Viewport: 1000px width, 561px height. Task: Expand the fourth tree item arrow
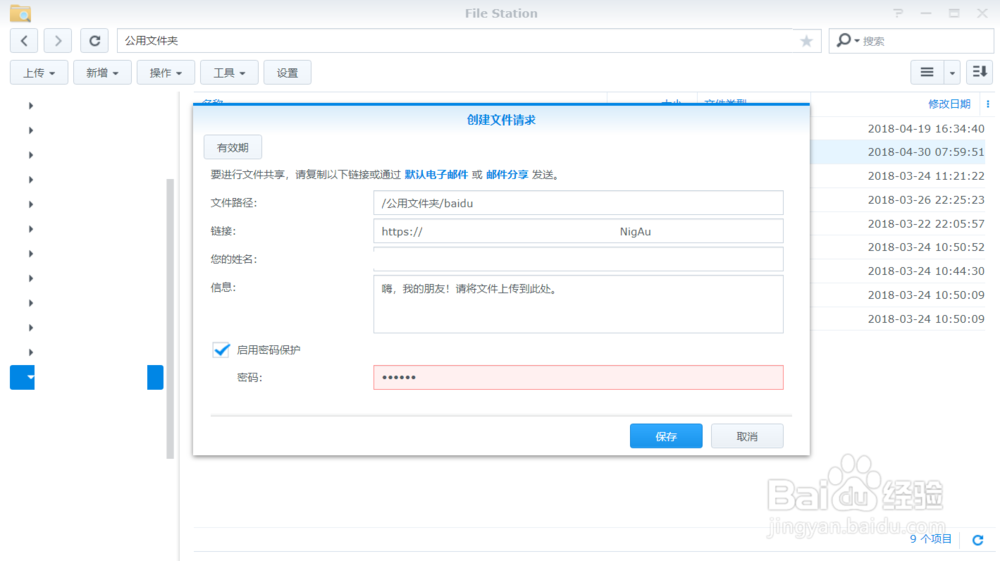31,180
